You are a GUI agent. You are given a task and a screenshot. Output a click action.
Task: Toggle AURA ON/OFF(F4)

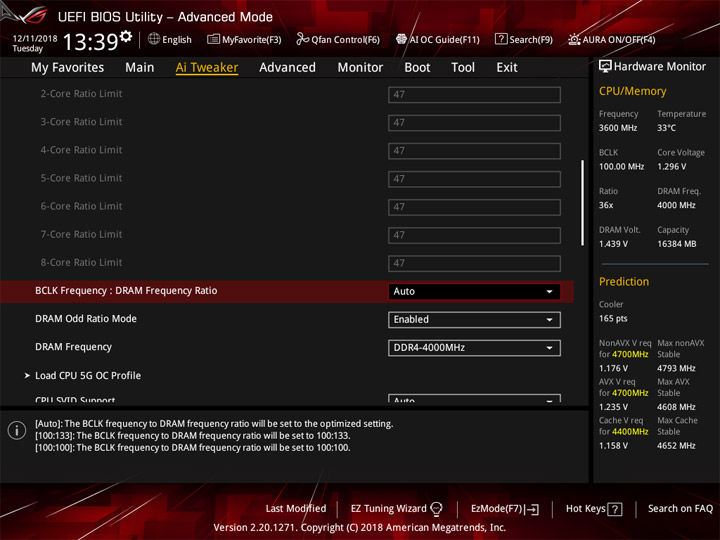[612, 39]
